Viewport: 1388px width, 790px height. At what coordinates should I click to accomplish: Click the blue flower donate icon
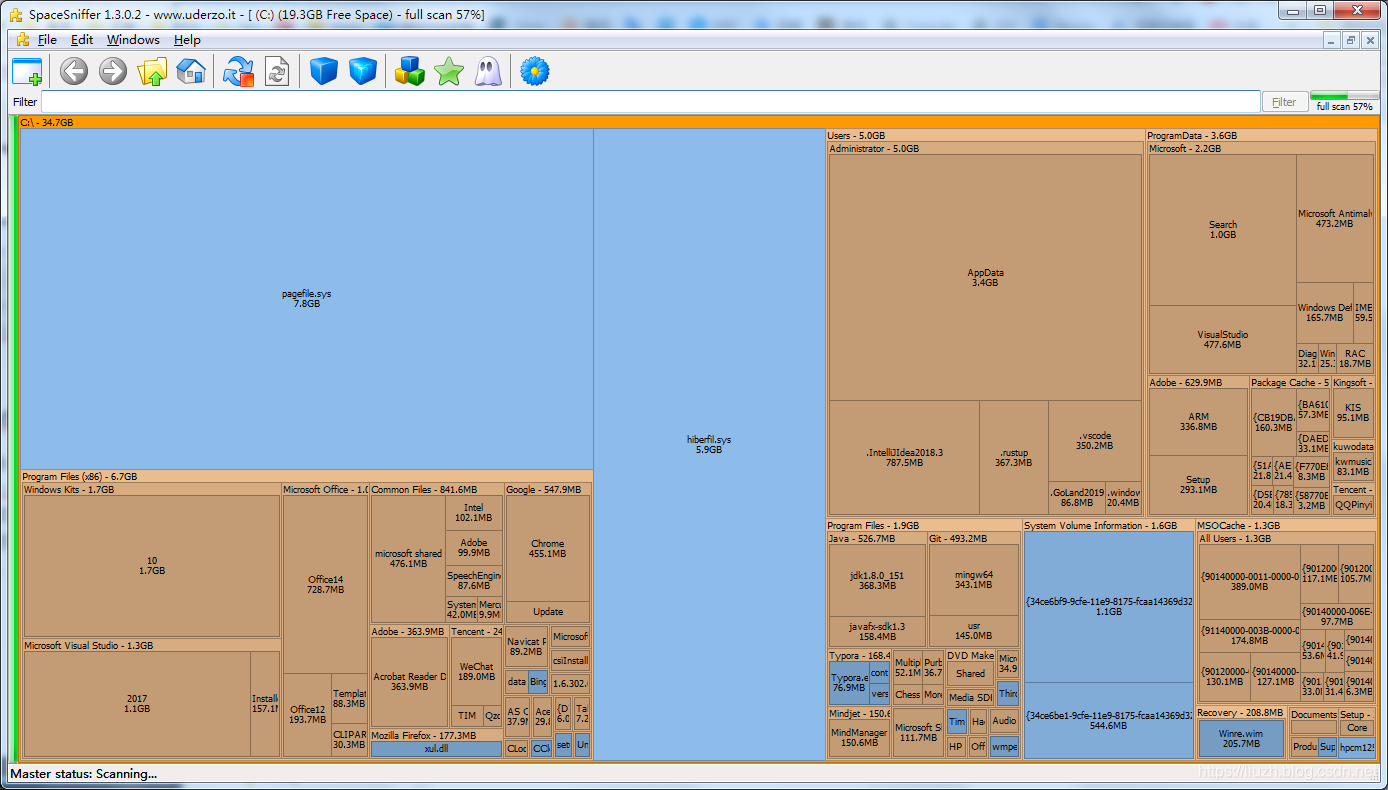535,71
